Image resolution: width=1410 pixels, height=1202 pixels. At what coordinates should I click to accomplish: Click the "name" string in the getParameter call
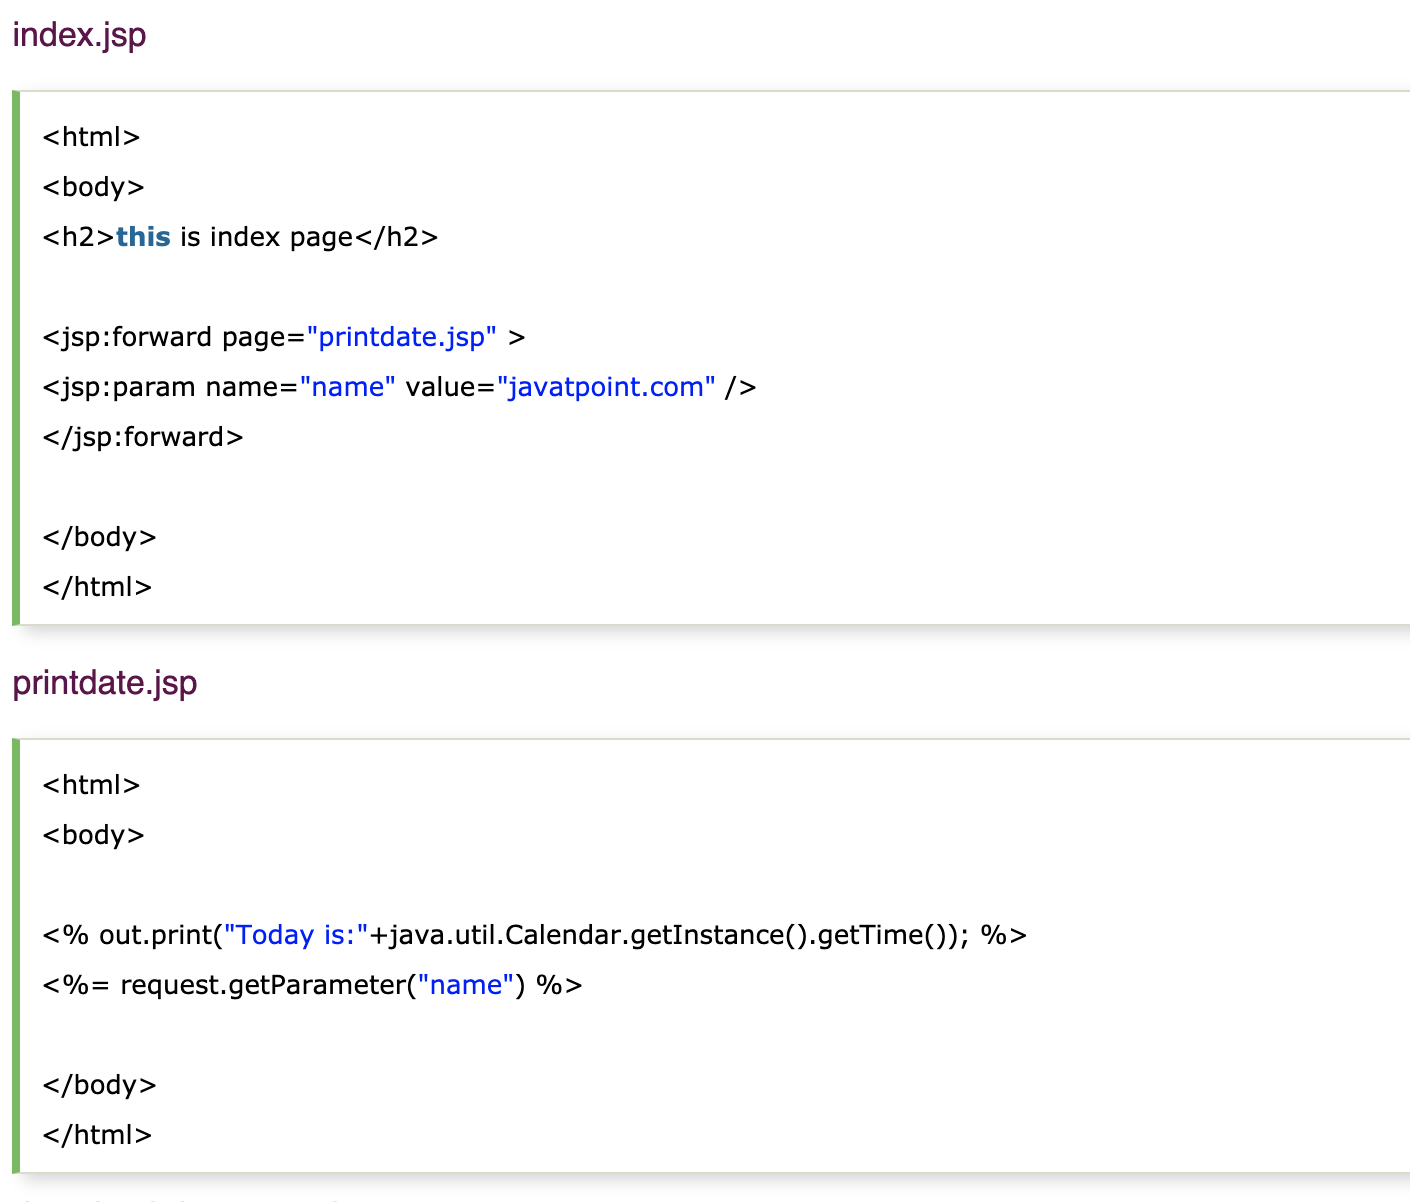click(x=466, y=985)
